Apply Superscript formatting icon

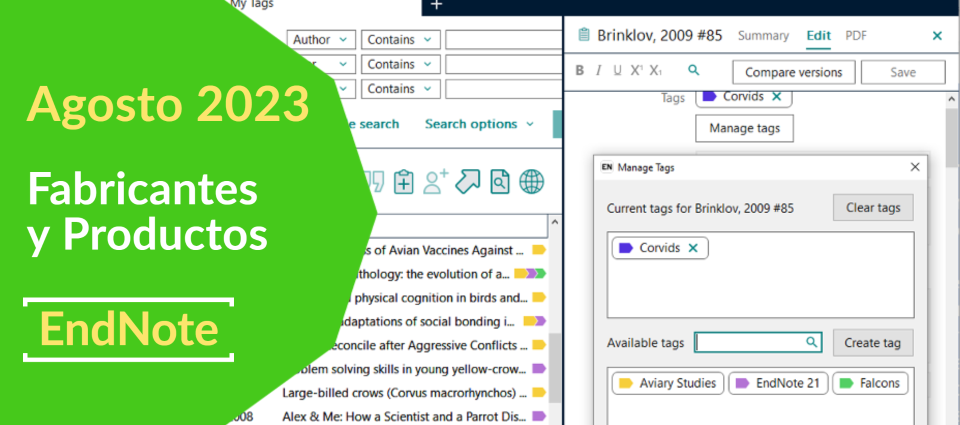637,70
